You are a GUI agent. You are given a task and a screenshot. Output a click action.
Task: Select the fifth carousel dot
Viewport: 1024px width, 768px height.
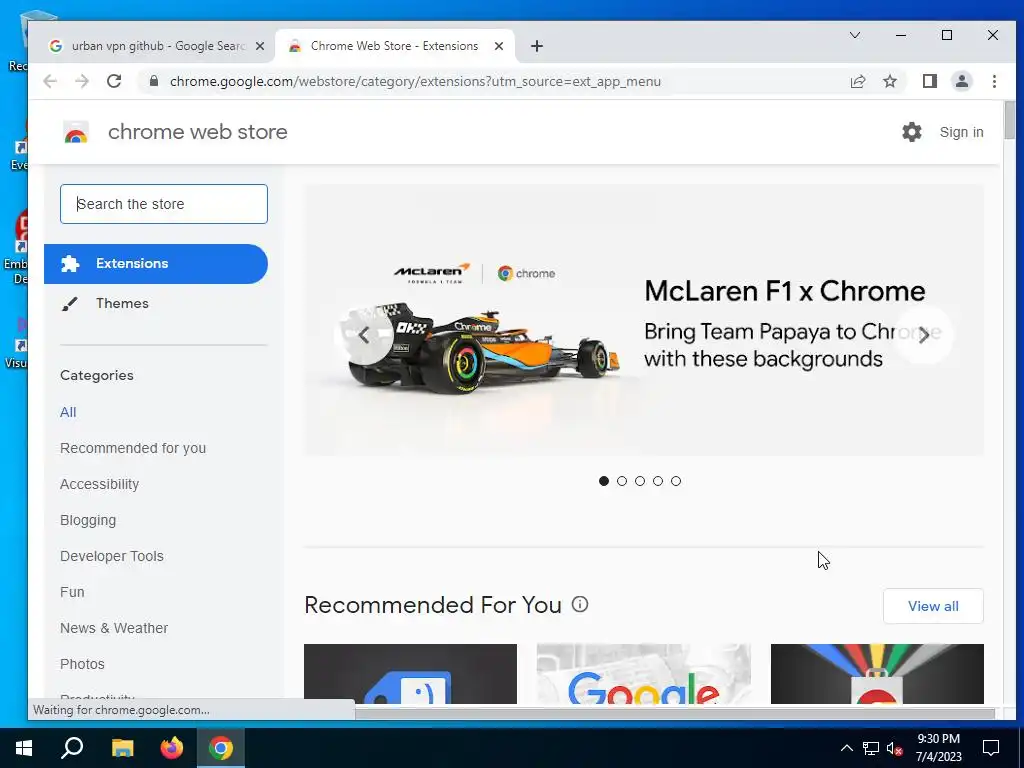click(x=676, y=481)
